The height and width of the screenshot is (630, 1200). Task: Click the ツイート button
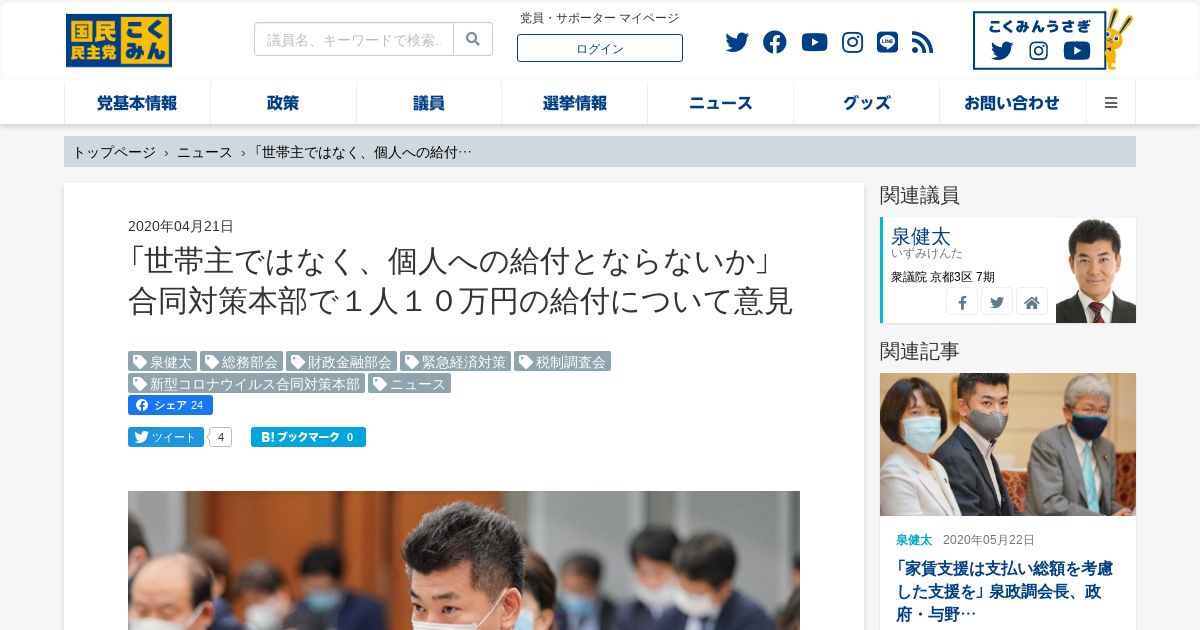coord(166,437)
